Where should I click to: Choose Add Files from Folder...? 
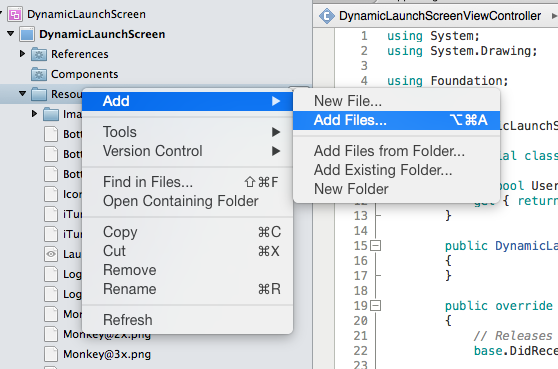pyautogui.click(x=396, y=151)
